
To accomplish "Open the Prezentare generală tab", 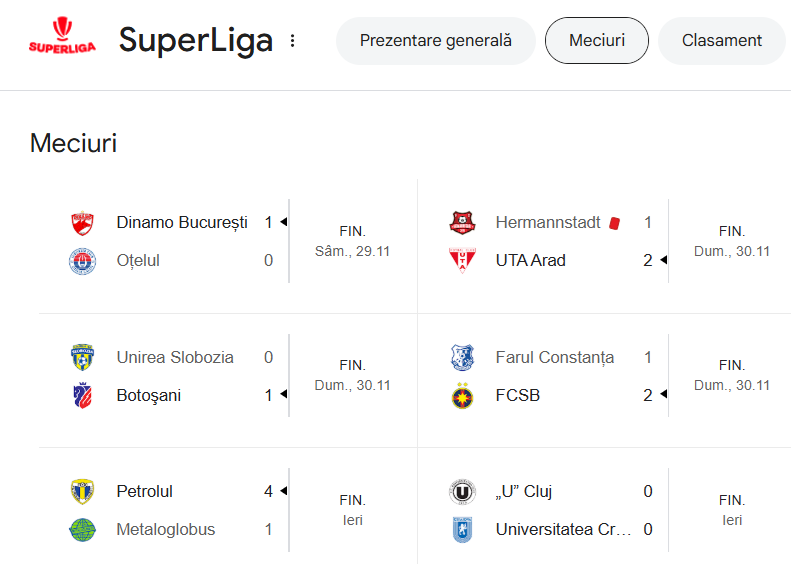I will tap(435, 41).
